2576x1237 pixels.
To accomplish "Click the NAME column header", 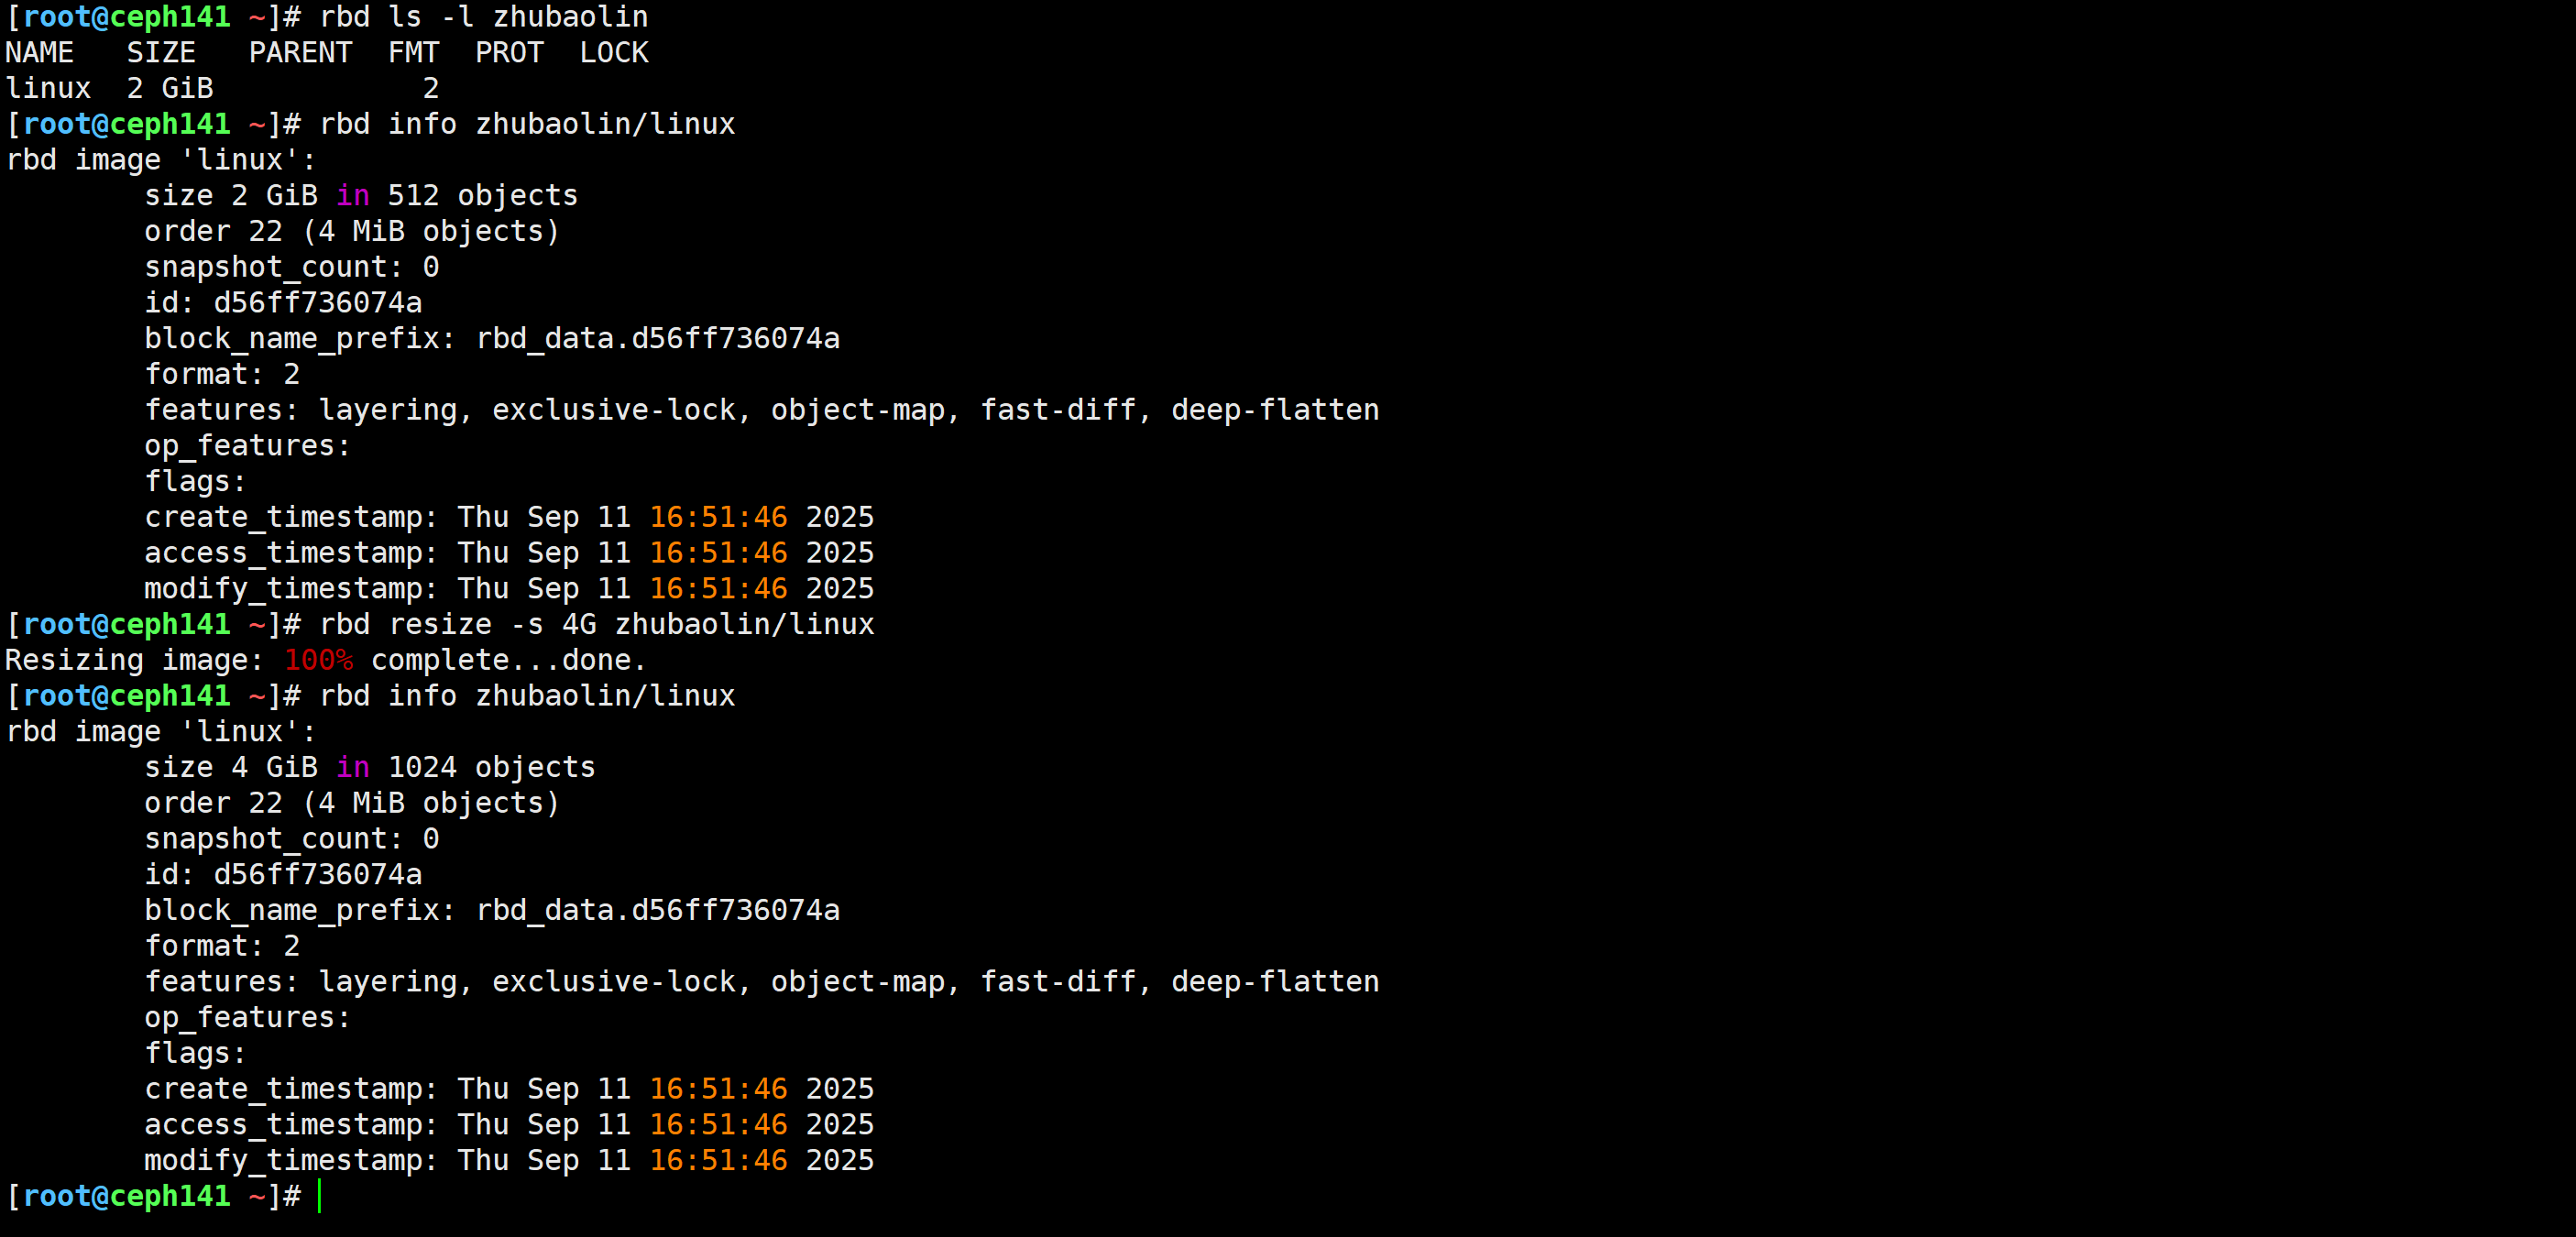I will pyautogui.click(x=40, y=53).
